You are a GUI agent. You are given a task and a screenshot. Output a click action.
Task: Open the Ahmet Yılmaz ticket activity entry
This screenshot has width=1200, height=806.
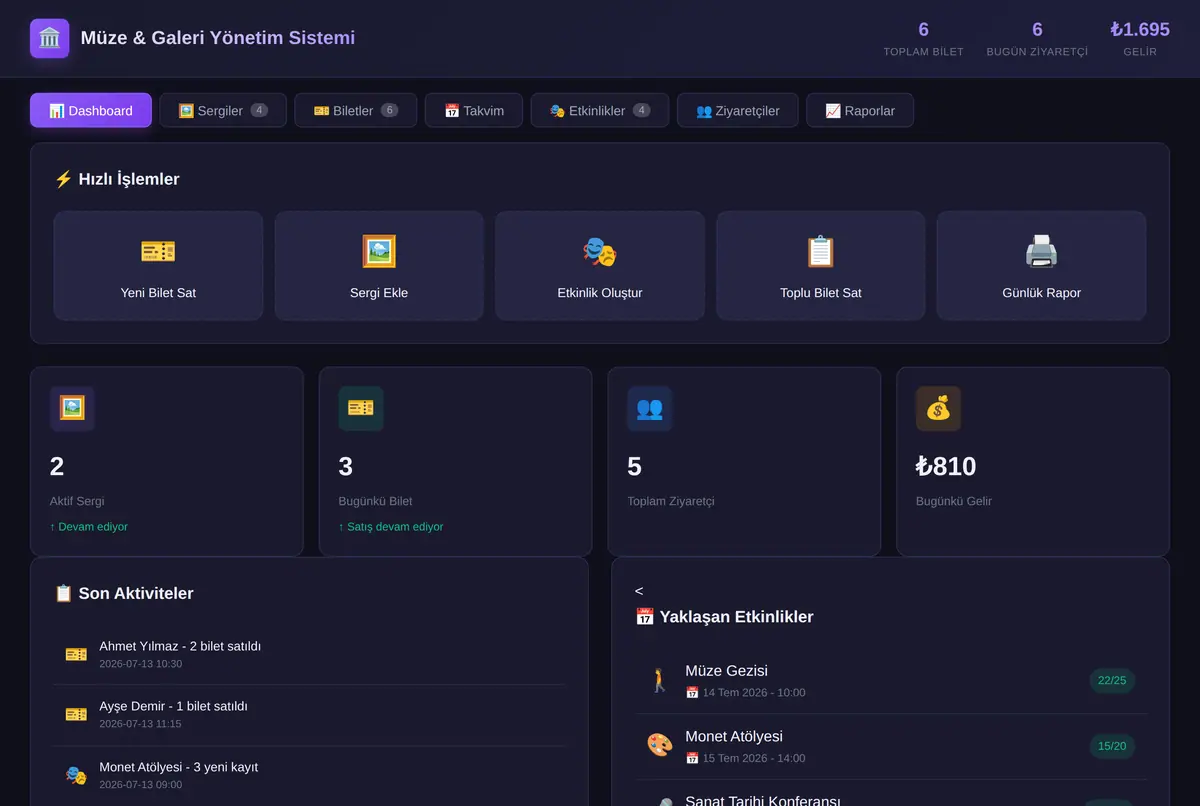pyautogui.click(x=309, y=655)
